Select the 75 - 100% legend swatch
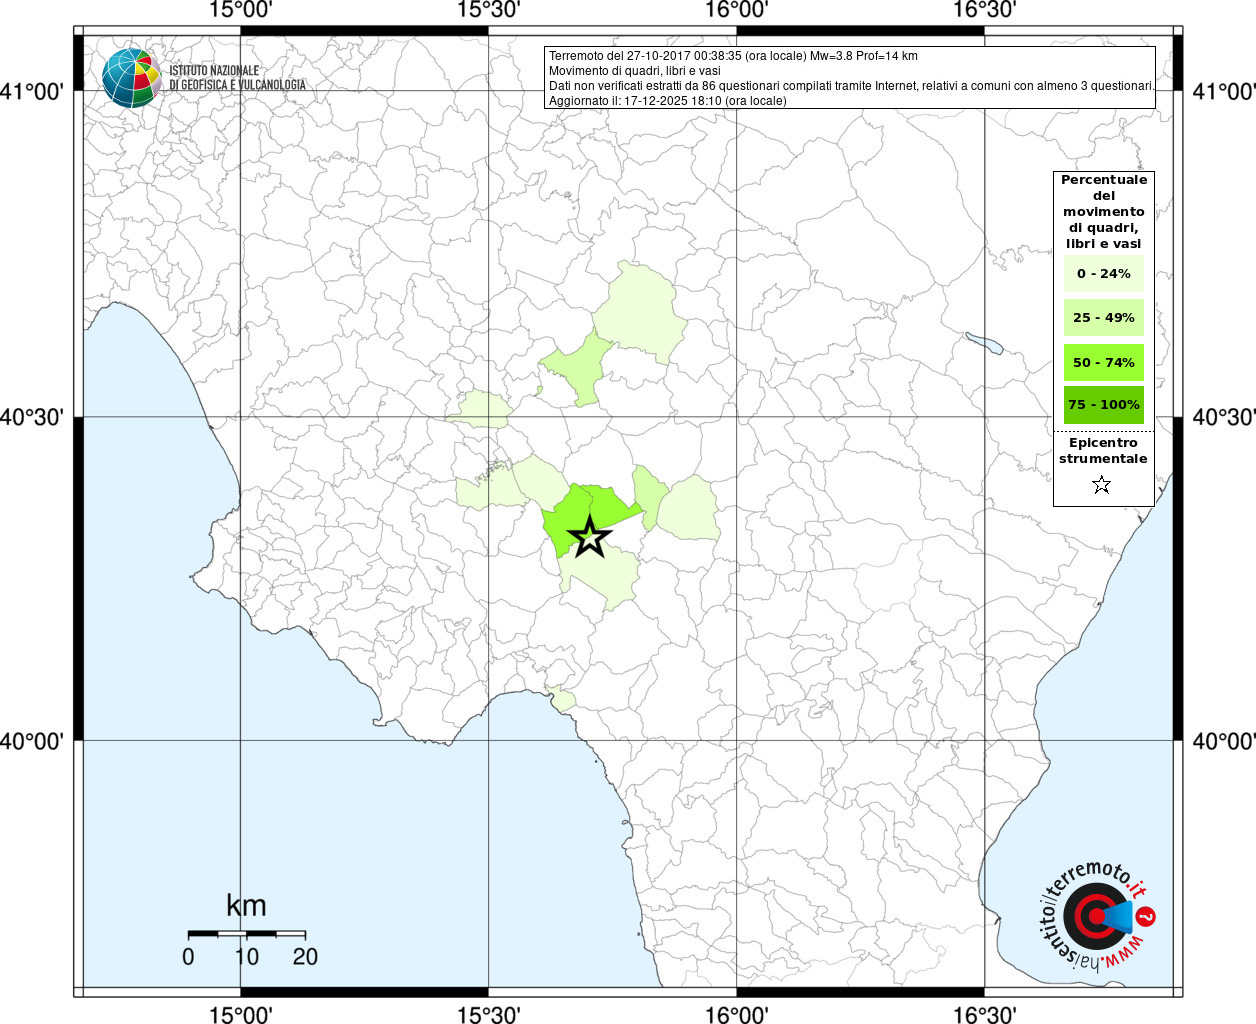The width and height of the screenshot is (1256, 1024). [1103, 405]
